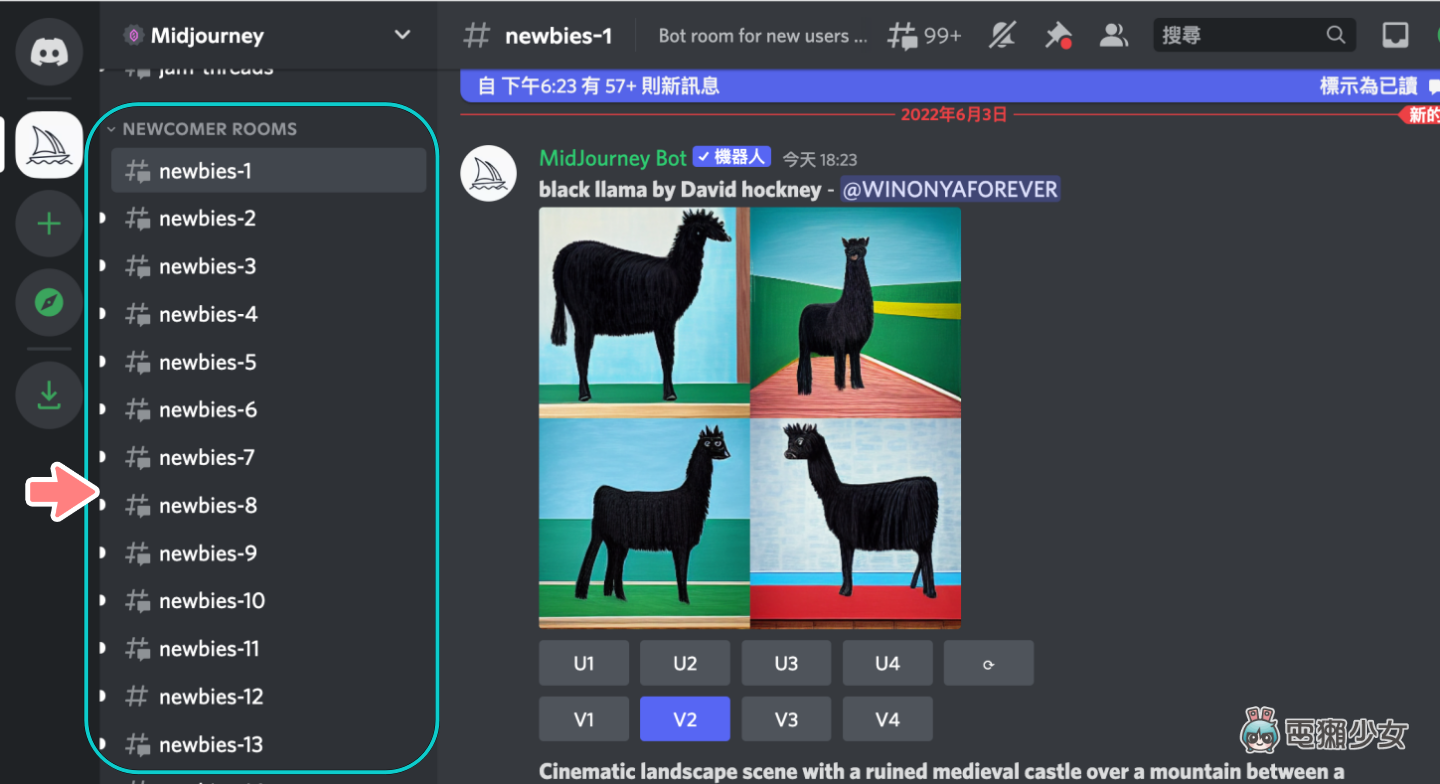Click the re-roll refresh button
Image resolution: width=1440 pixels, height=784 pixels.
(988, 663)
